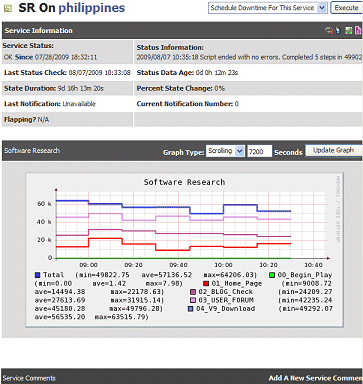
Task: Click the 10:00 time axis label
Action: pos(223,265)
